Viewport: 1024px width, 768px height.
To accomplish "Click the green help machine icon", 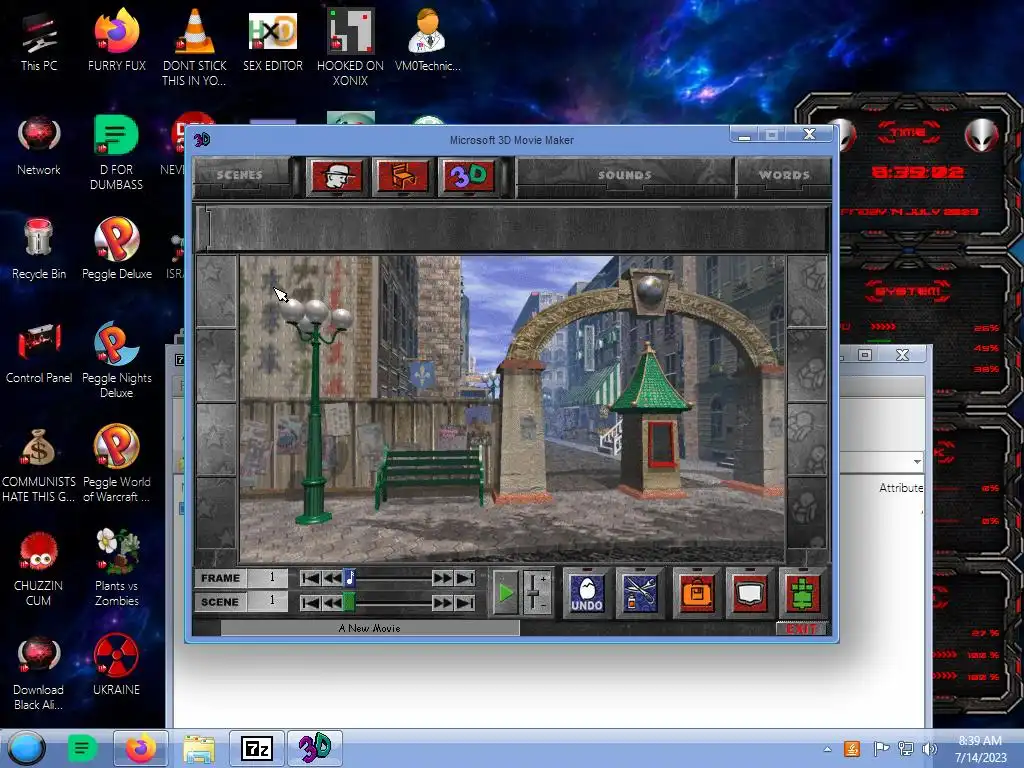I will coord(803,593).
